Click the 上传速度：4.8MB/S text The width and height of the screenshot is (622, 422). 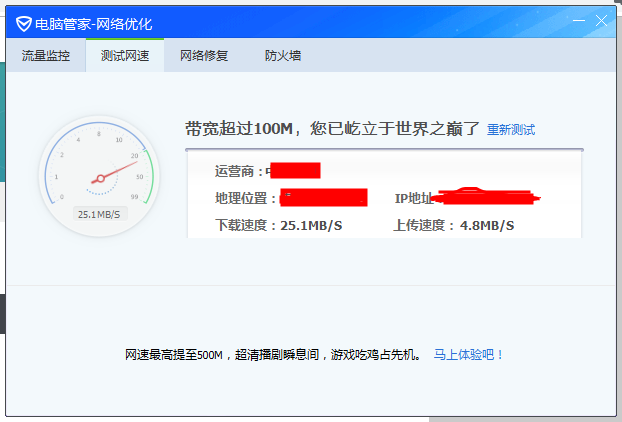coord(453,225)
